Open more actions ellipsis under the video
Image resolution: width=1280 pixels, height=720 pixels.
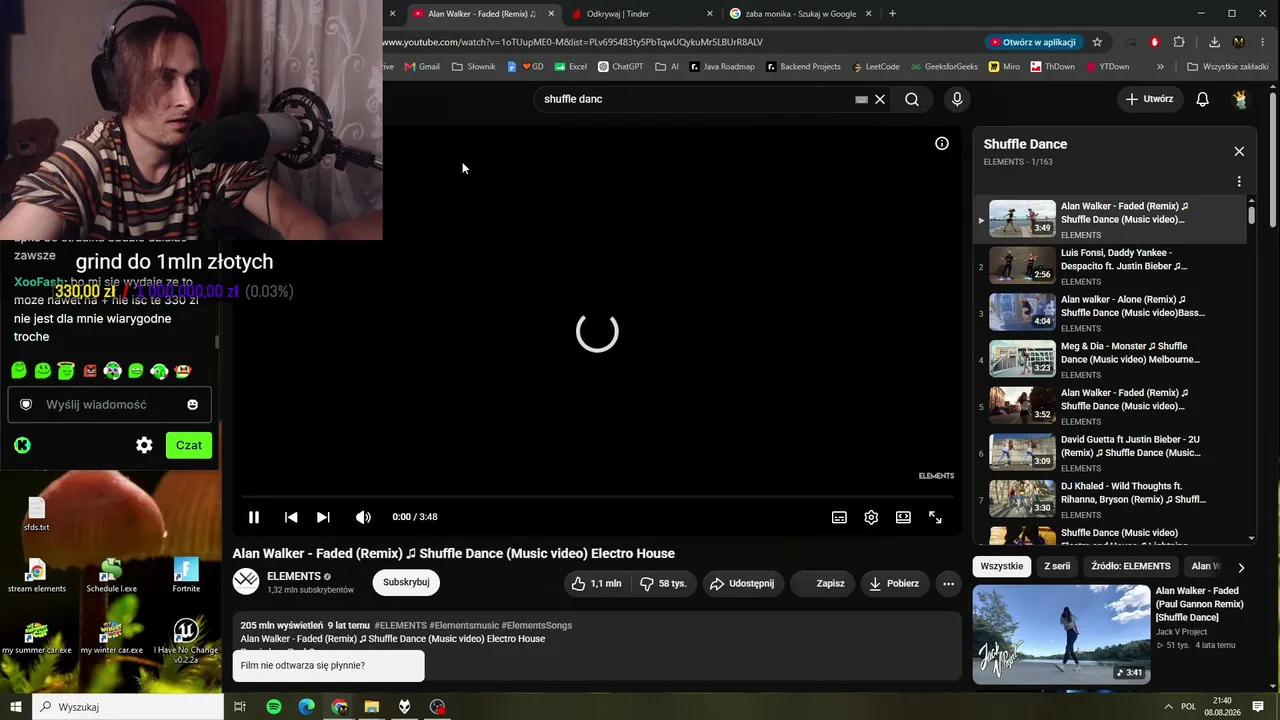[x=948, y=583]
